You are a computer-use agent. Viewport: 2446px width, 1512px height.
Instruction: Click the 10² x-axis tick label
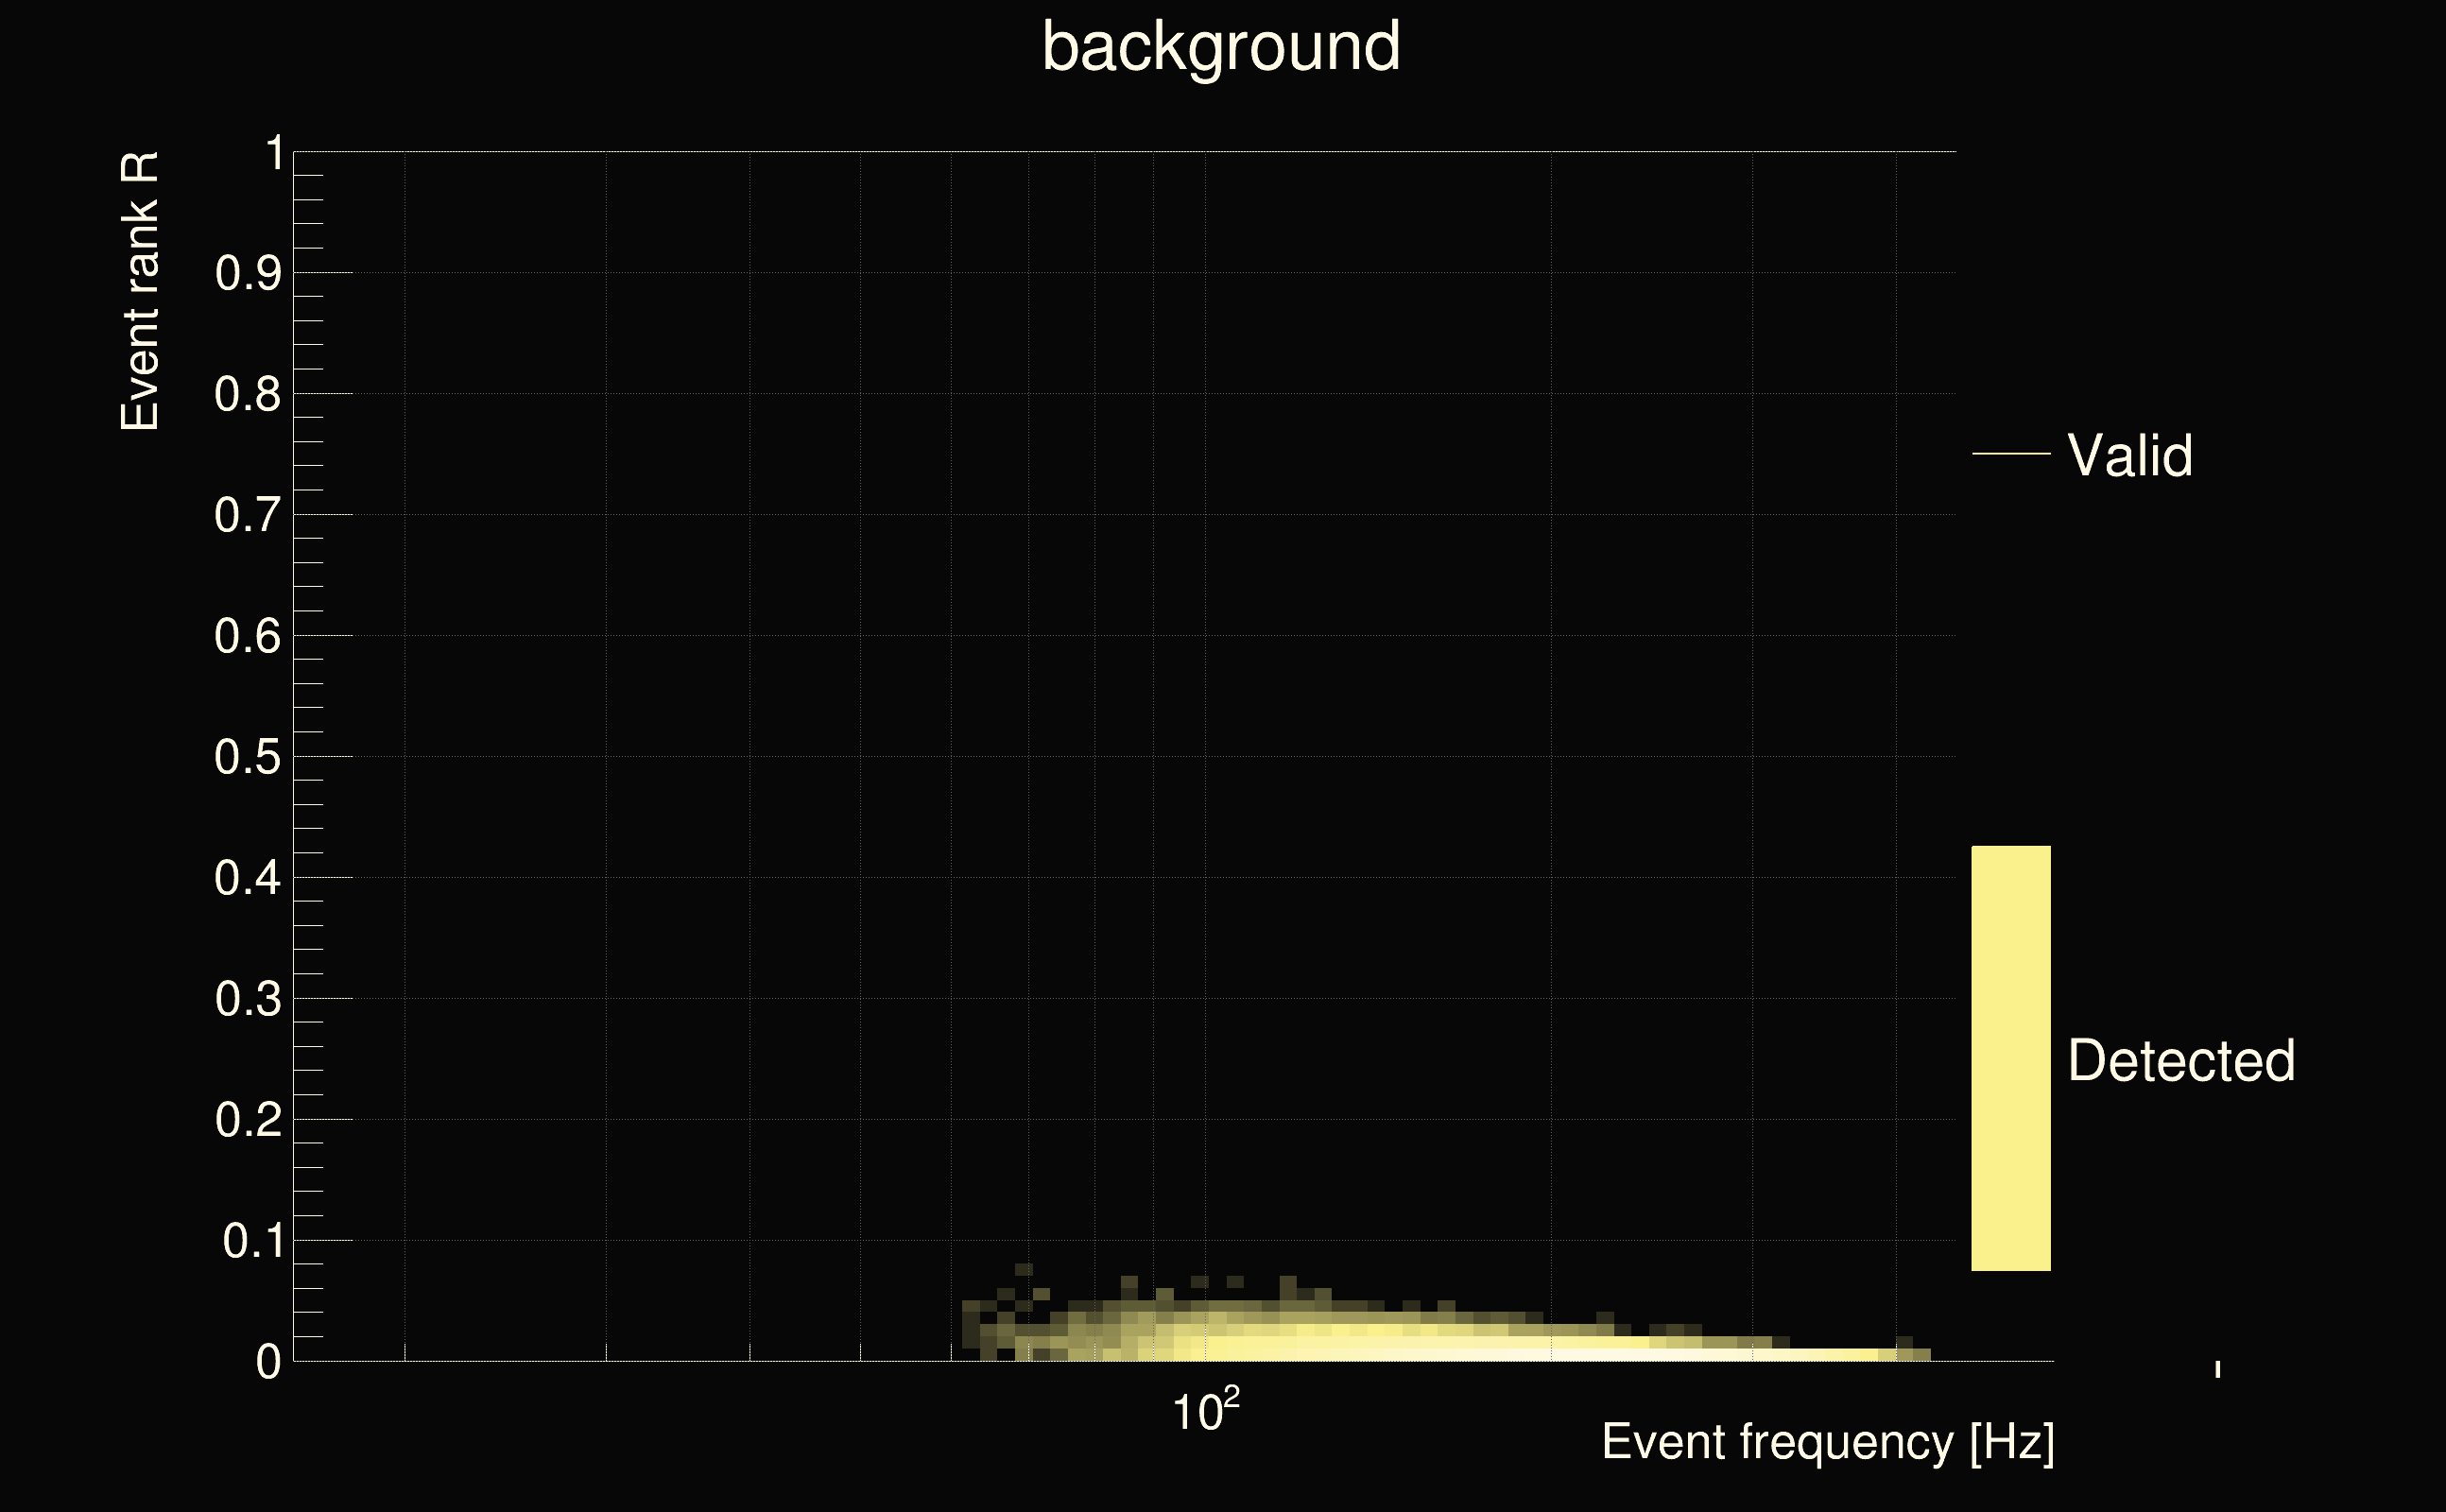click(1204, 1412)
